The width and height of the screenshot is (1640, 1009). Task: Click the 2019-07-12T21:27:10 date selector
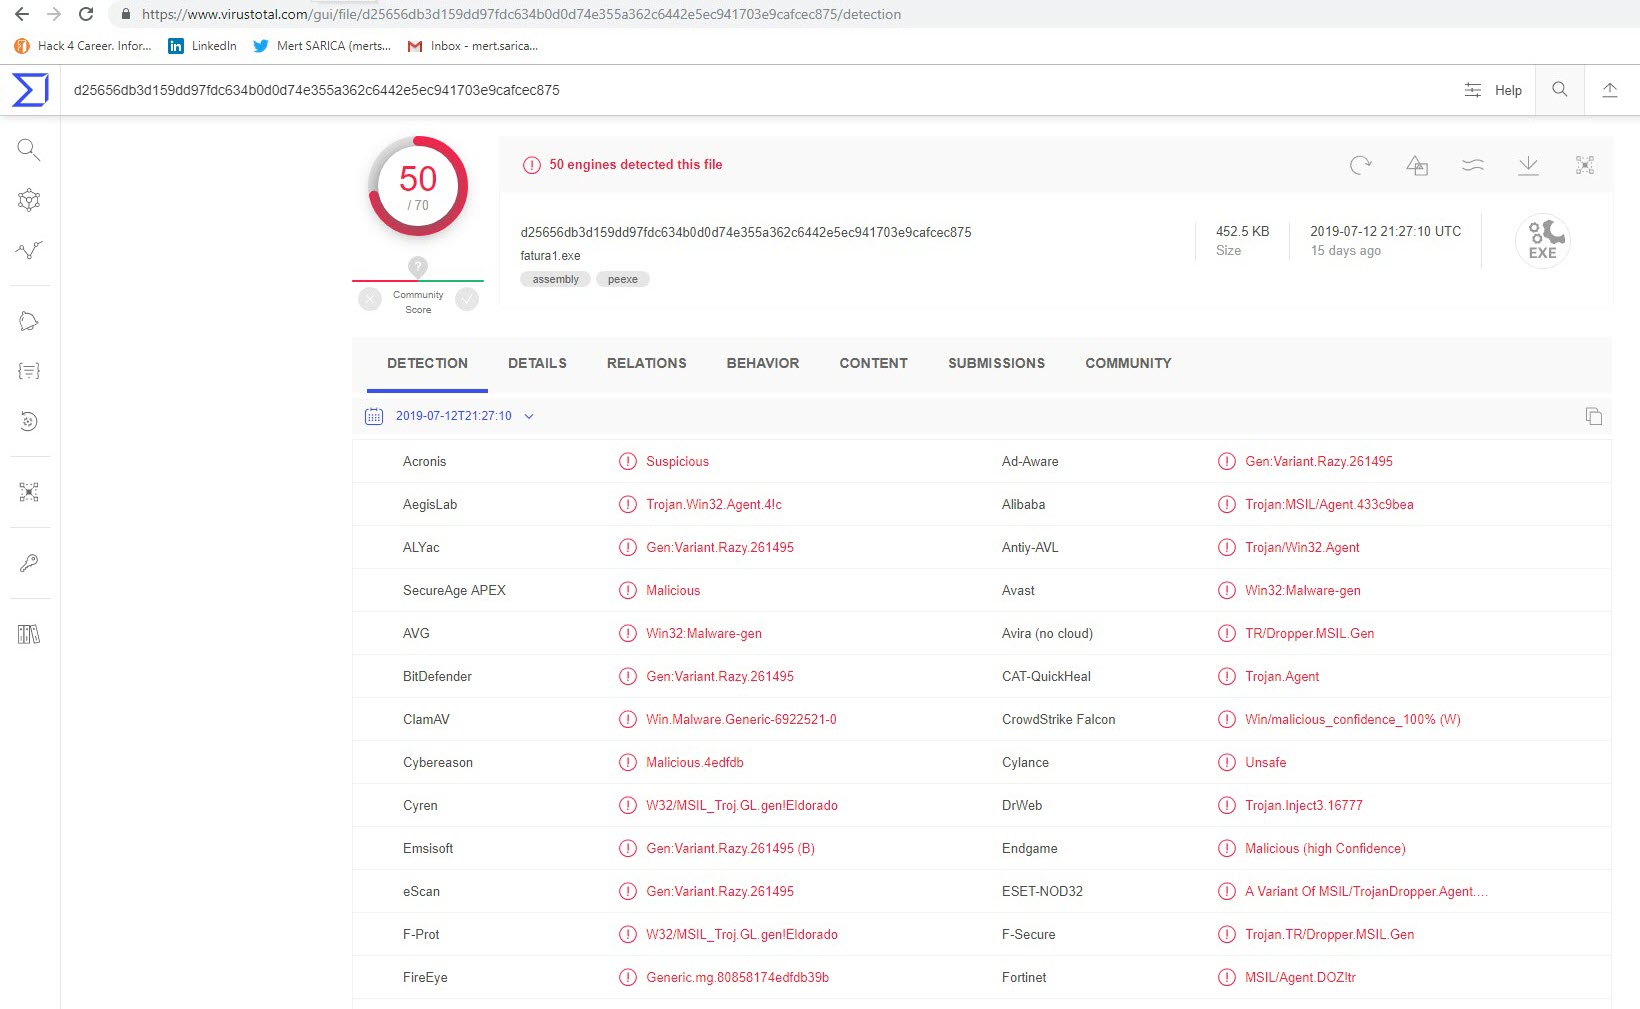tap(454, 416)
